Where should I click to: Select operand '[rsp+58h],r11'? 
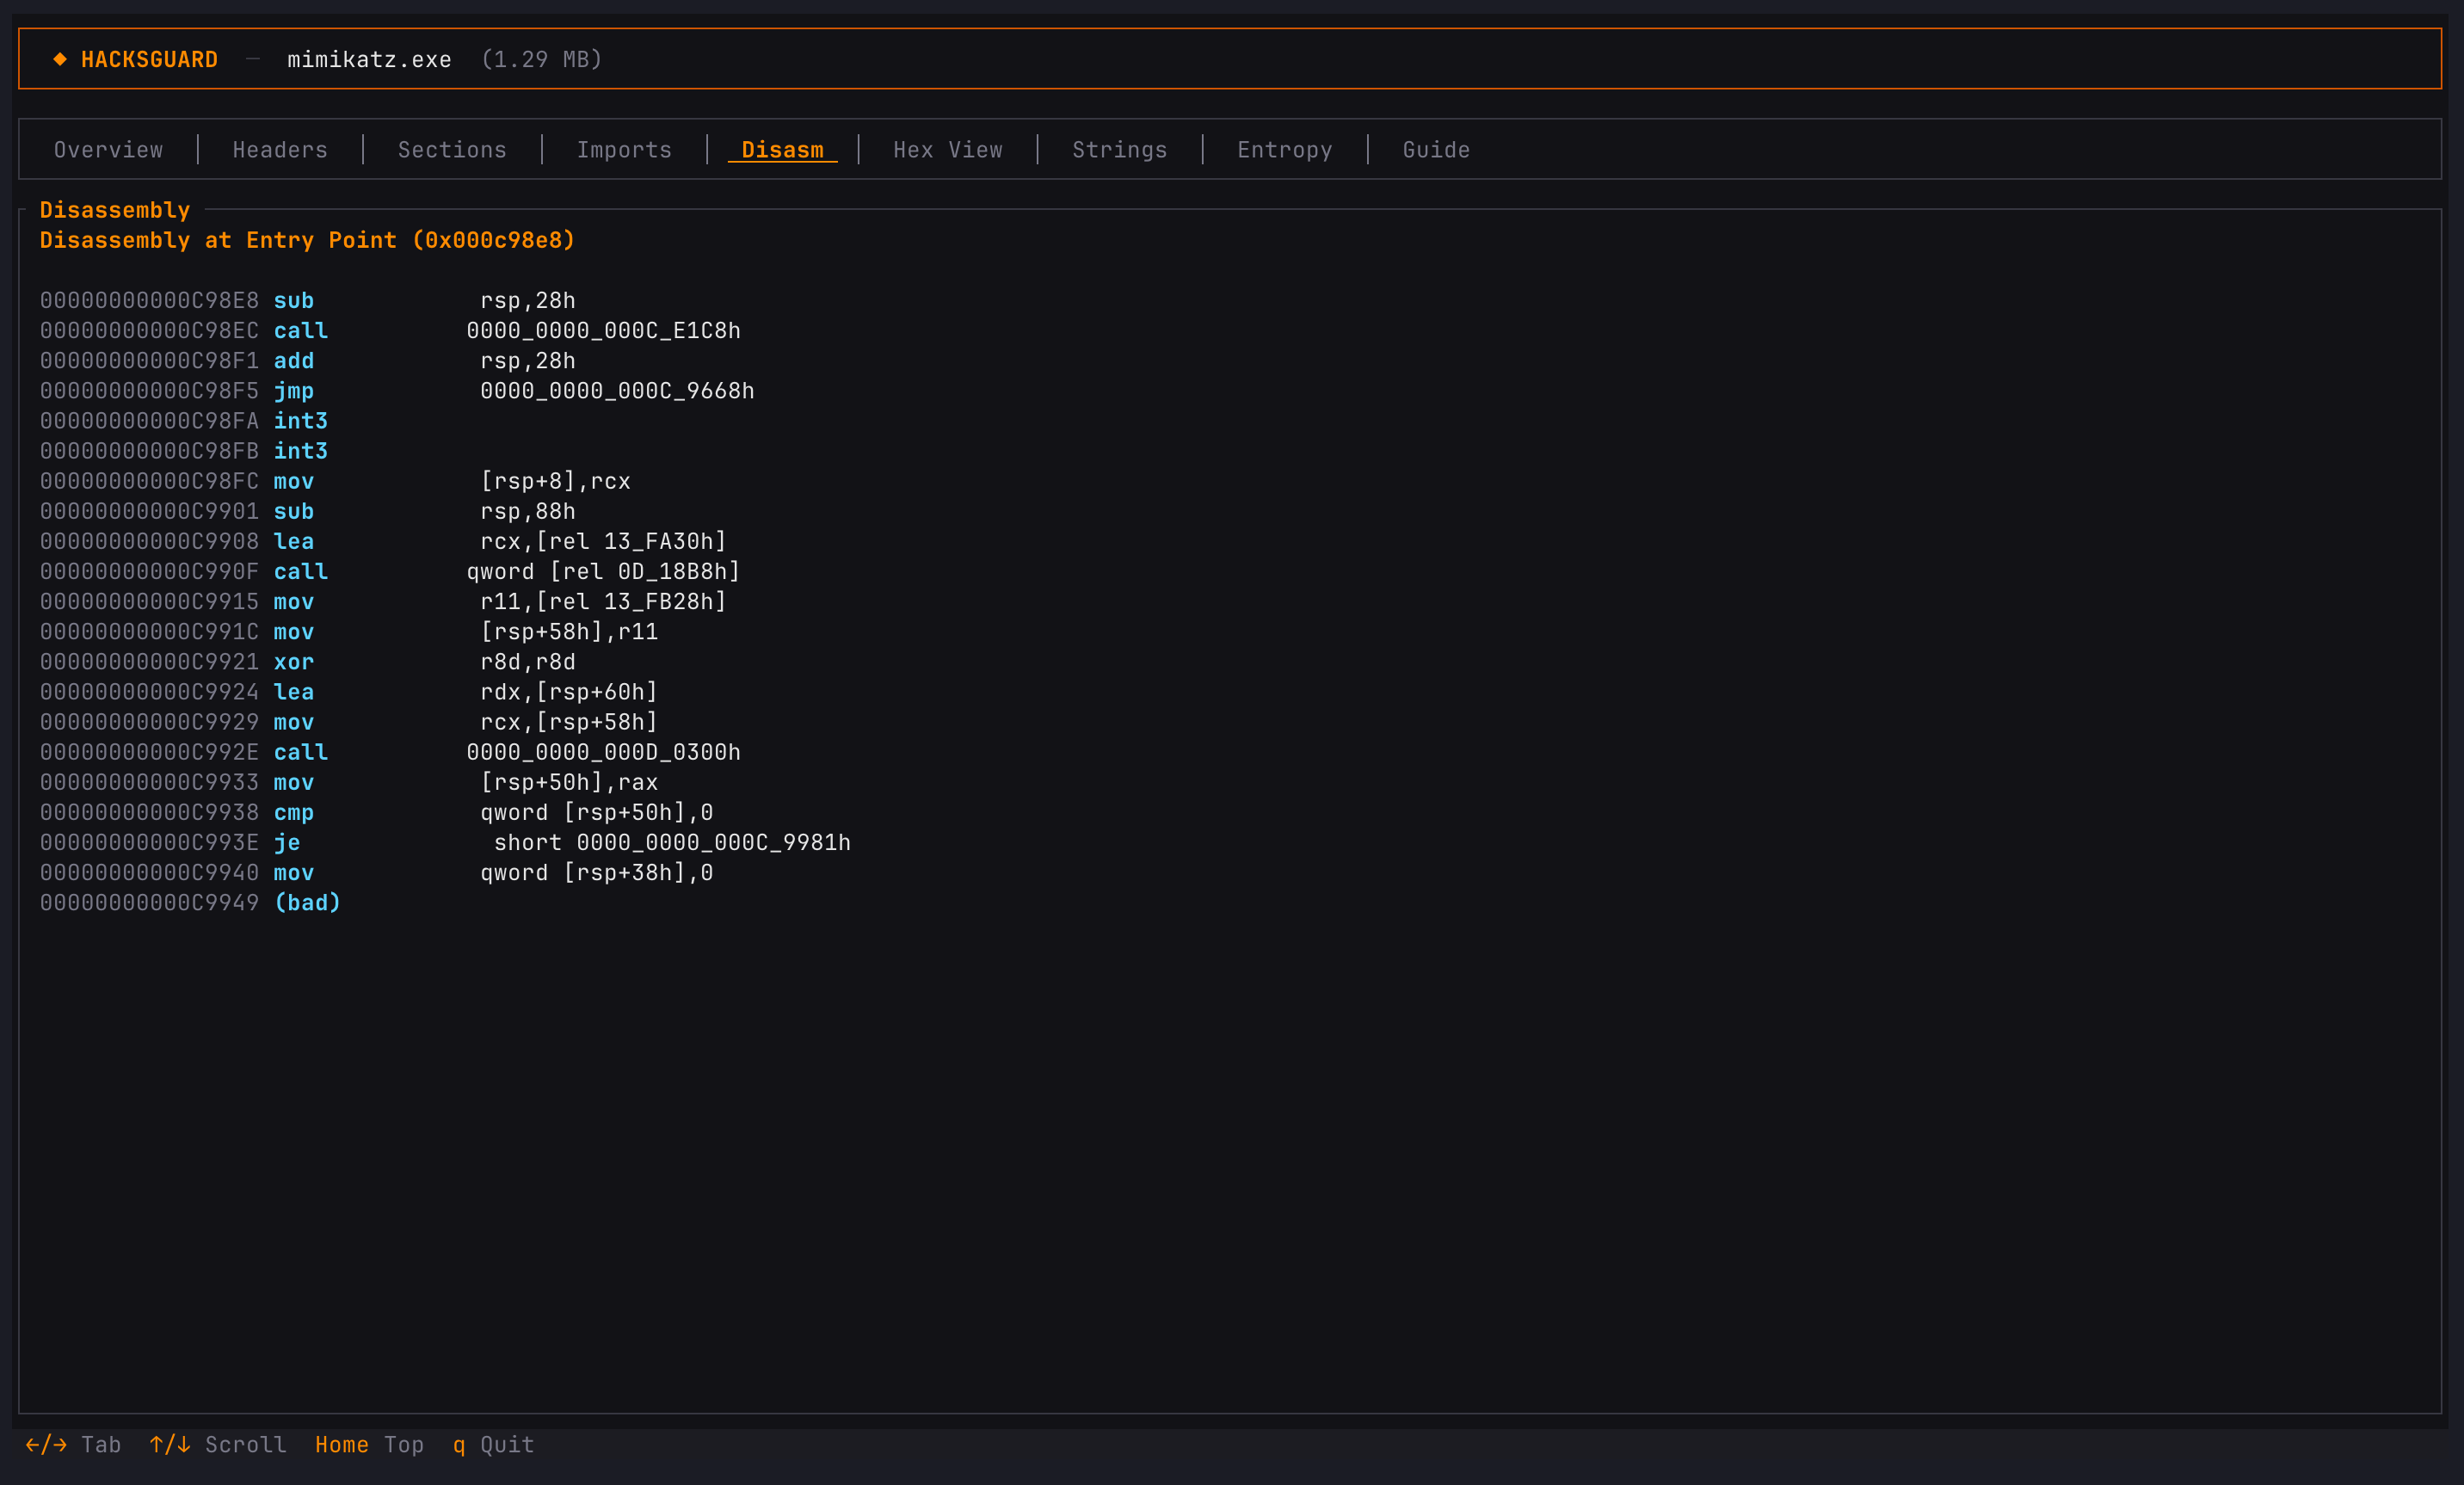tap(569, 632)
